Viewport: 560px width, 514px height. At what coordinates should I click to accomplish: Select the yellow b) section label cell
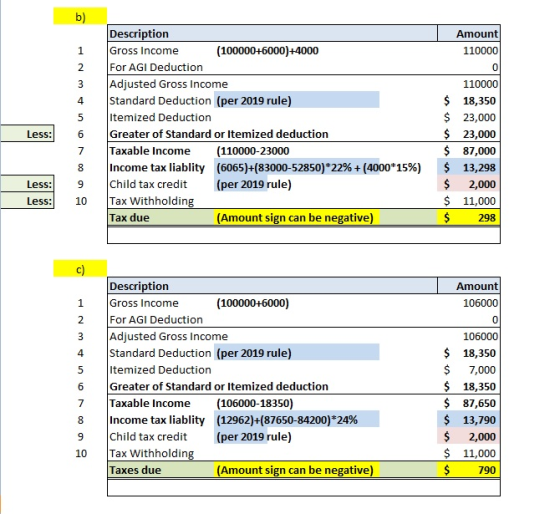tap(80, 16)
